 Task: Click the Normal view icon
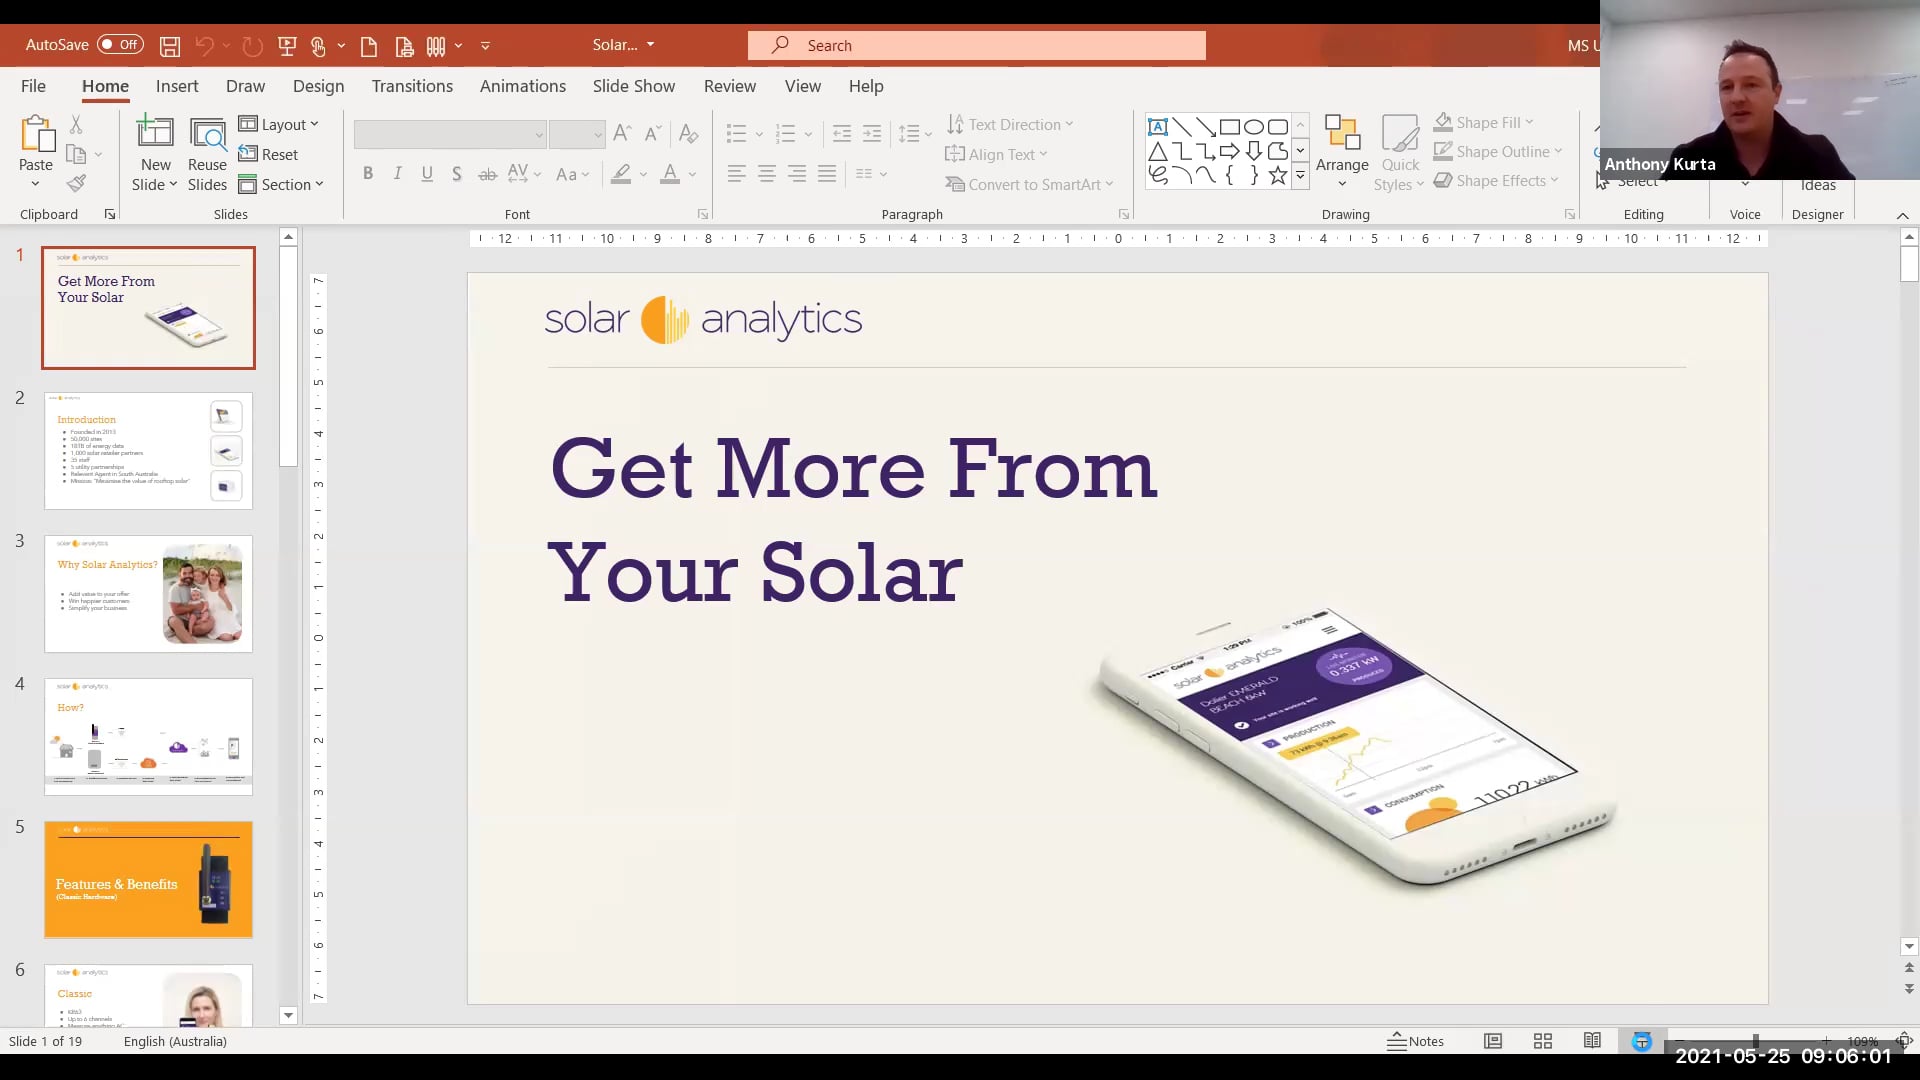coord(1493,1041)
